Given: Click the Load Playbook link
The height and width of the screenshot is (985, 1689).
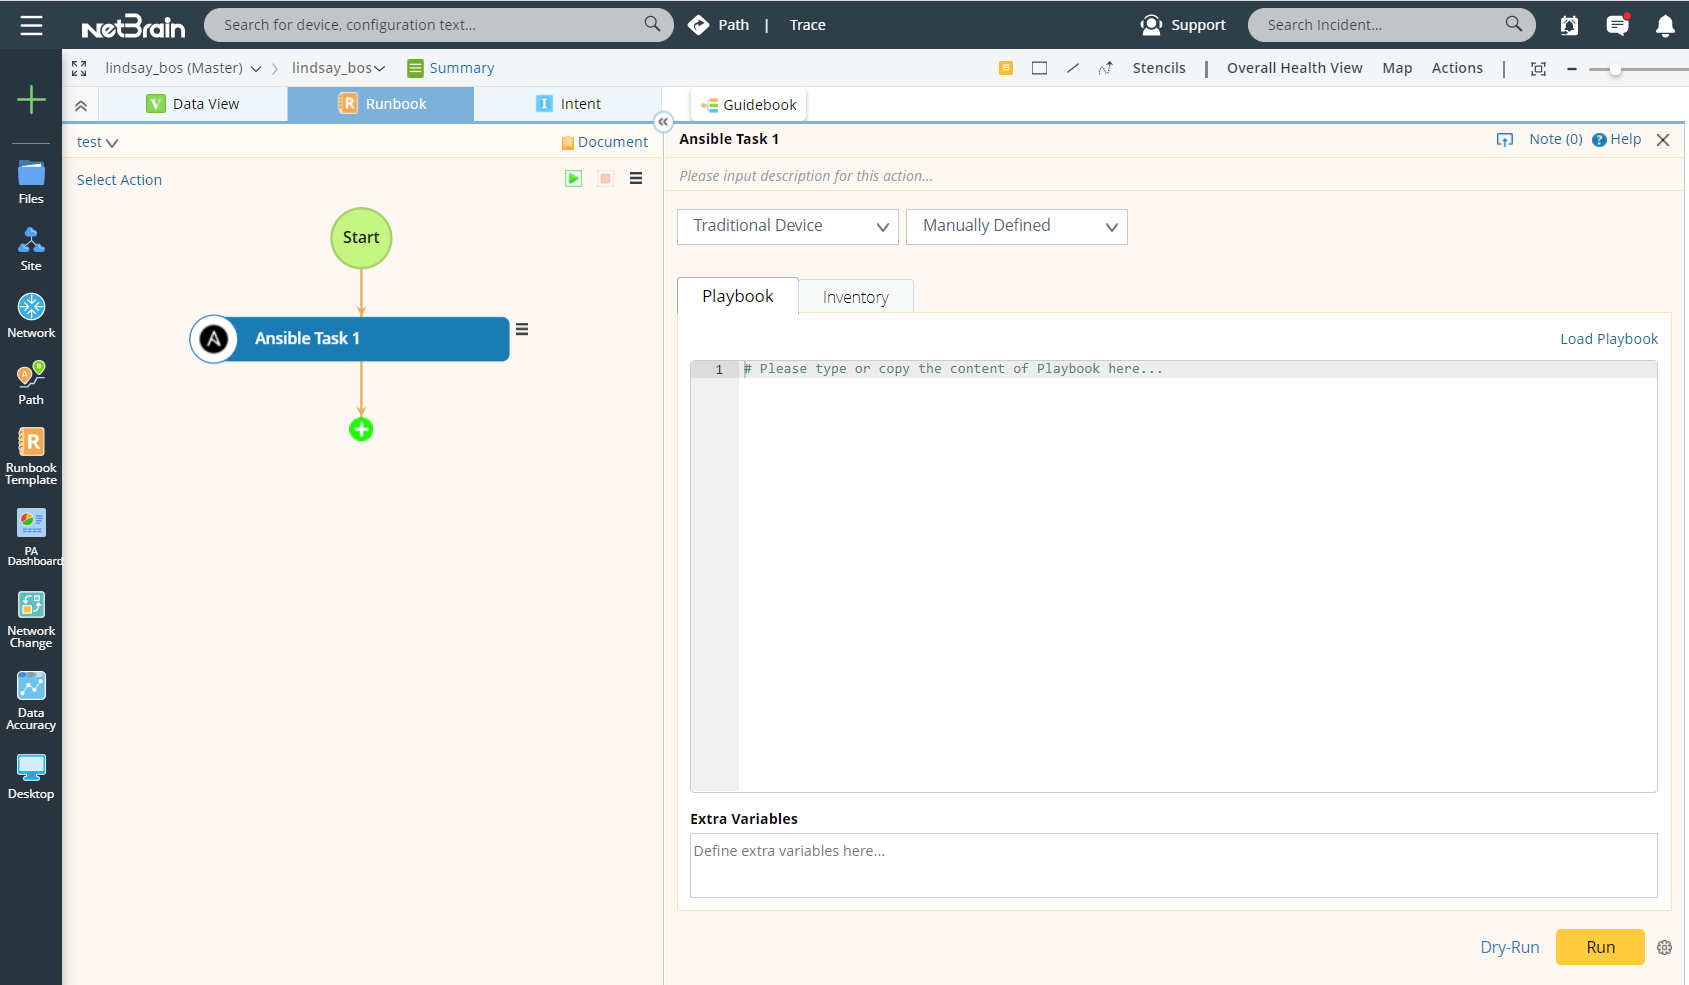Looking at the screenshot, I should [x=1609, y=339].
